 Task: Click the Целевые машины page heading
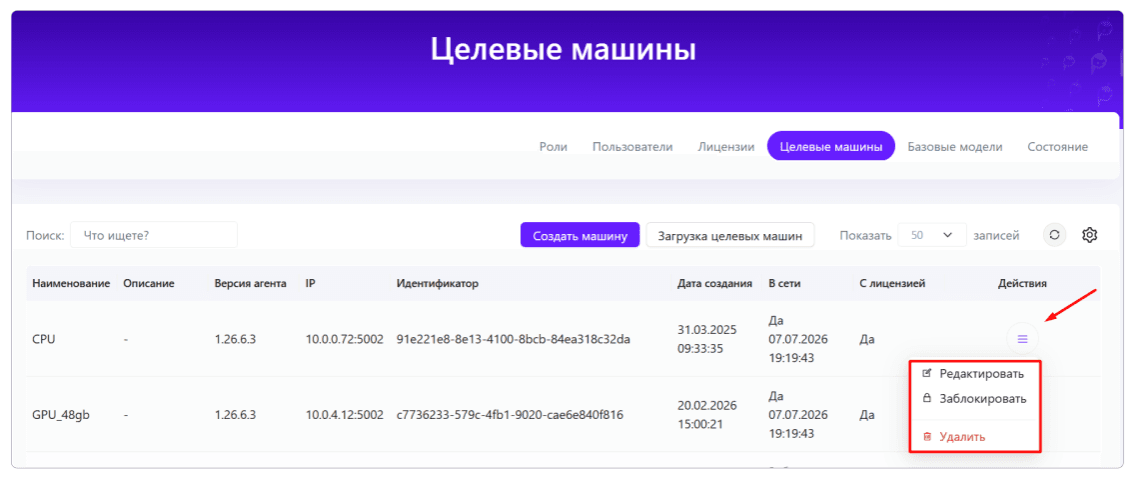tap(563, 51)
